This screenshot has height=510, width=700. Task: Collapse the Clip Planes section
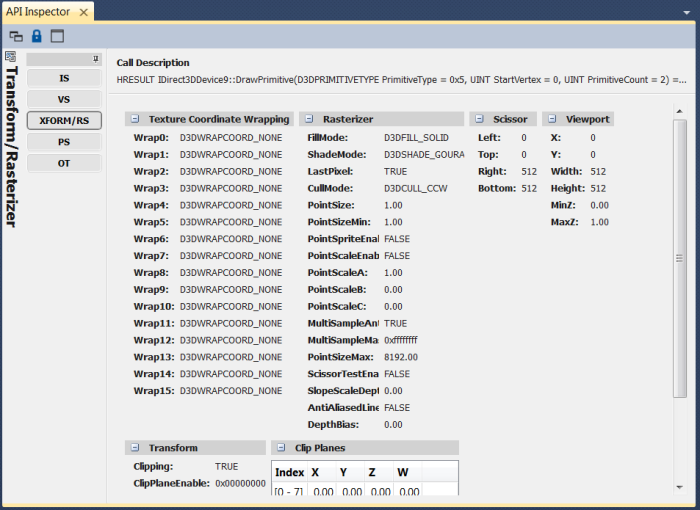click(281, 448)
